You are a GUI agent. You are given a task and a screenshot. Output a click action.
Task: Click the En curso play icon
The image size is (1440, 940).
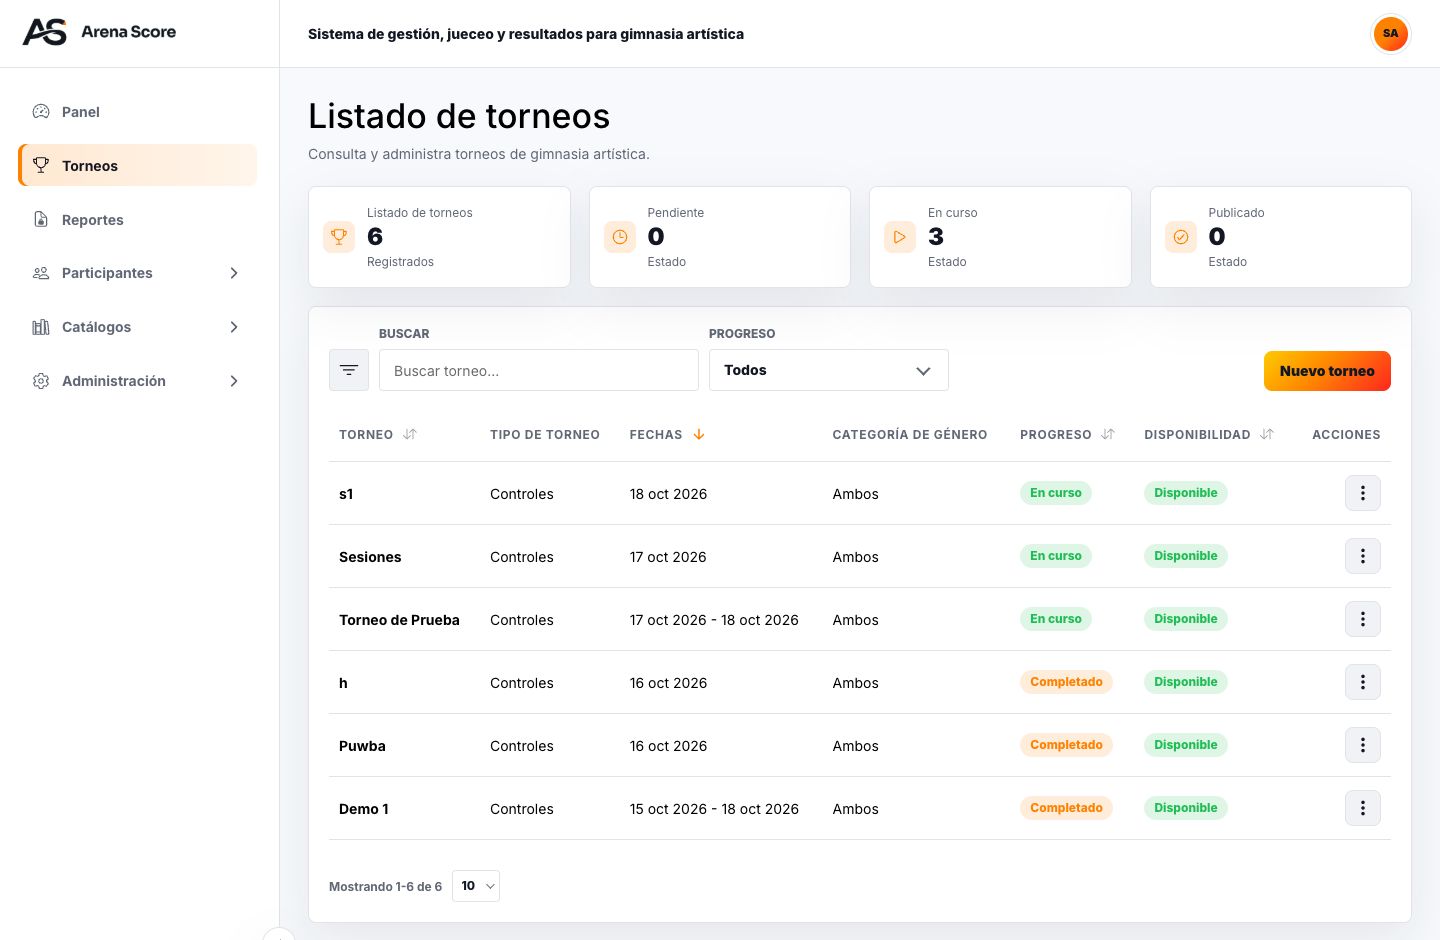[x=900, y=237]
